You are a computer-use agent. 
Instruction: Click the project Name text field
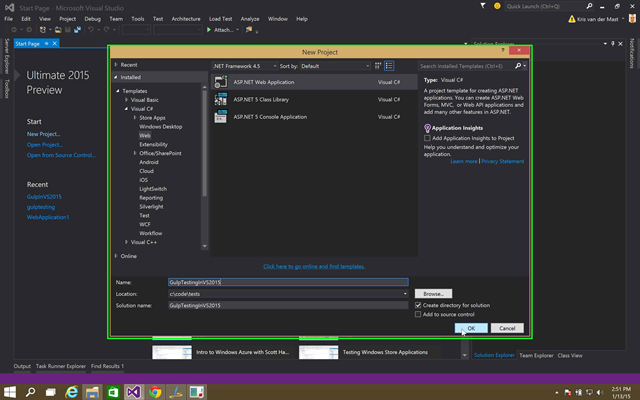[287, 283]
